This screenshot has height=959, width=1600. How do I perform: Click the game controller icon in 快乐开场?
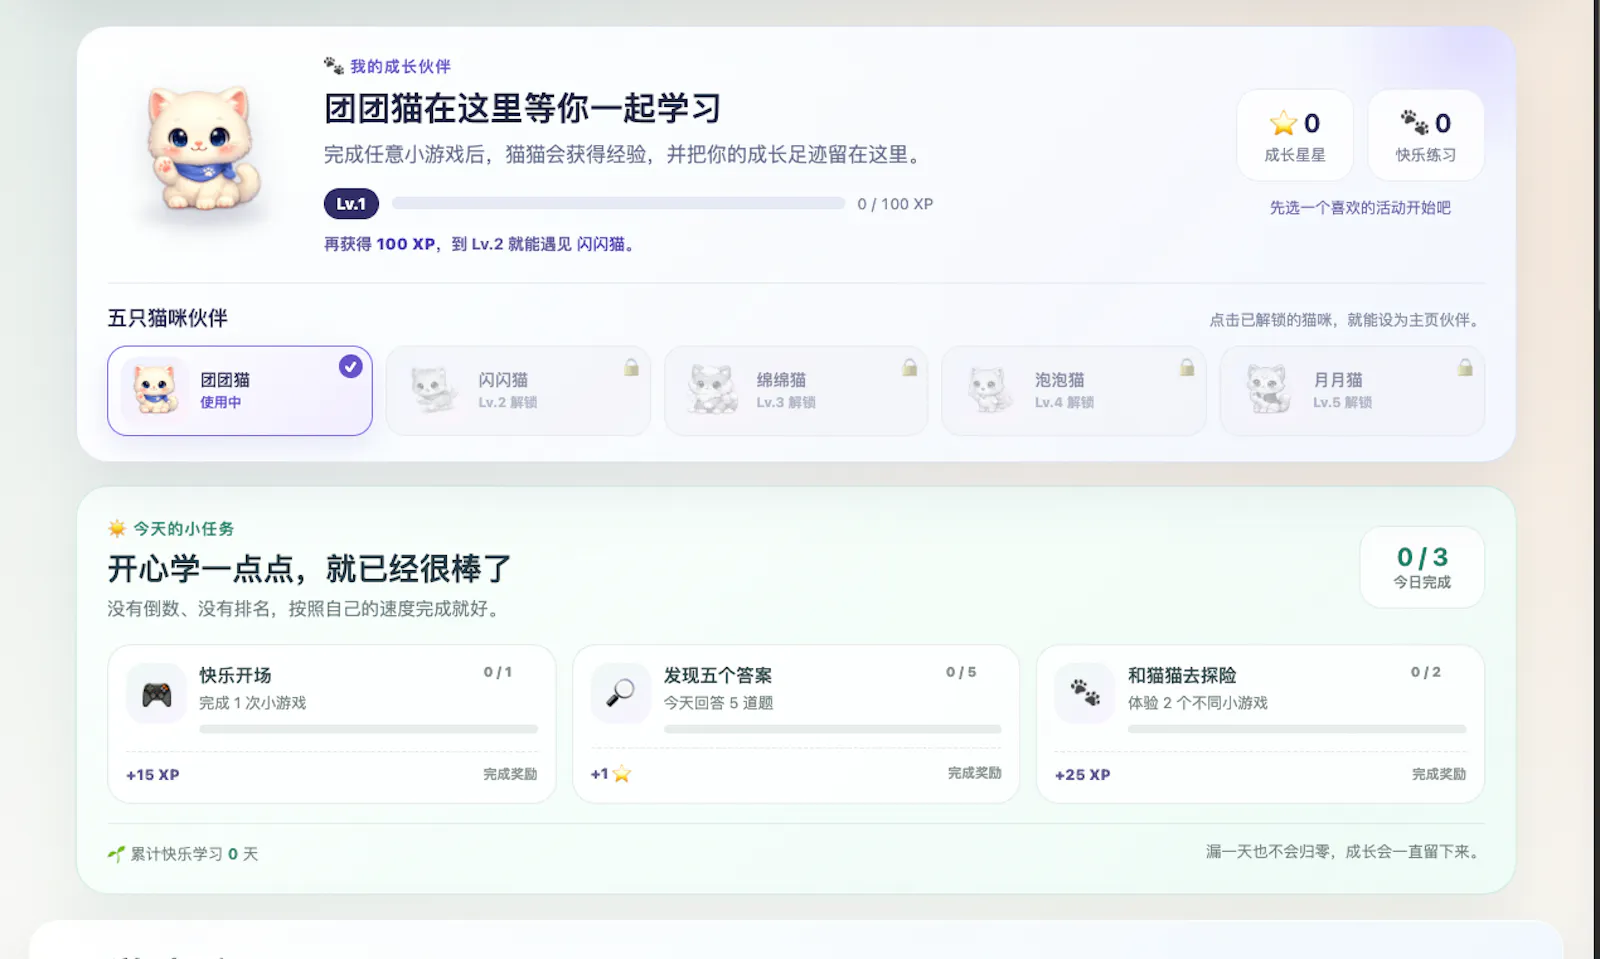click(x=157, y=694)
